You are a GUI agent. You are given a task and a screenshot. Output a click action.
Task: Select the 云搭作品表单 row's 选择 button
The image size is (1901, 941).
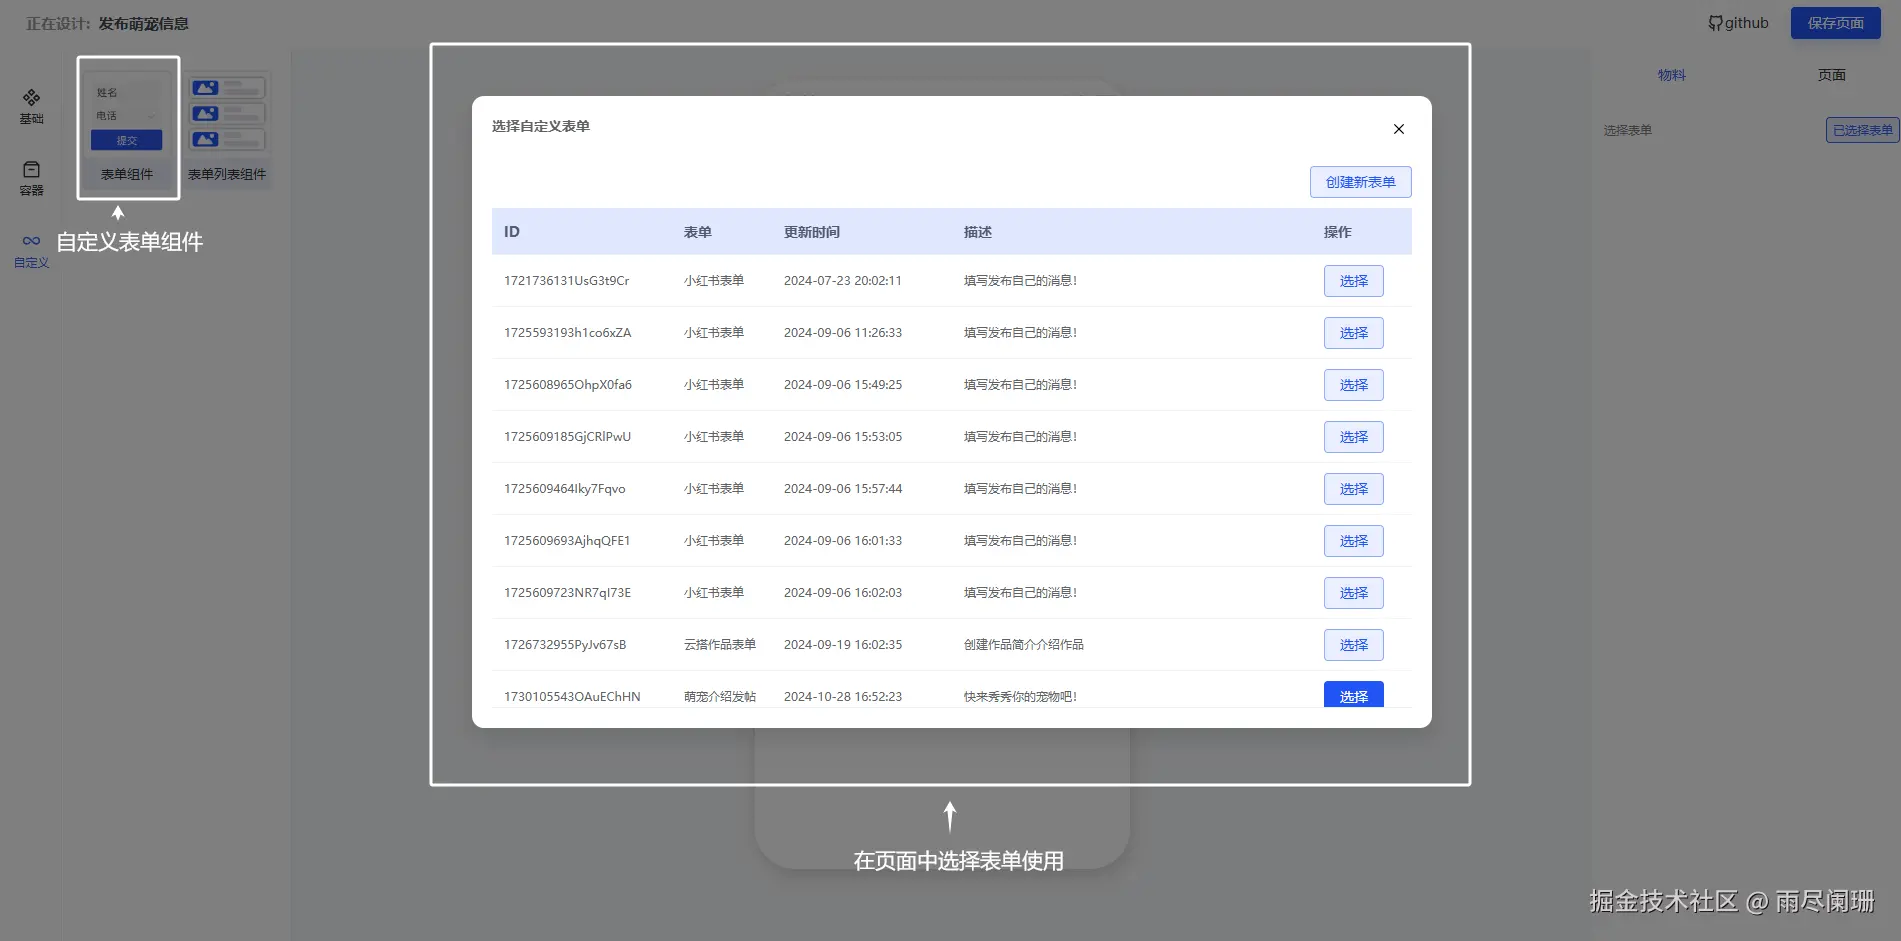click(x=1353, y=645)
